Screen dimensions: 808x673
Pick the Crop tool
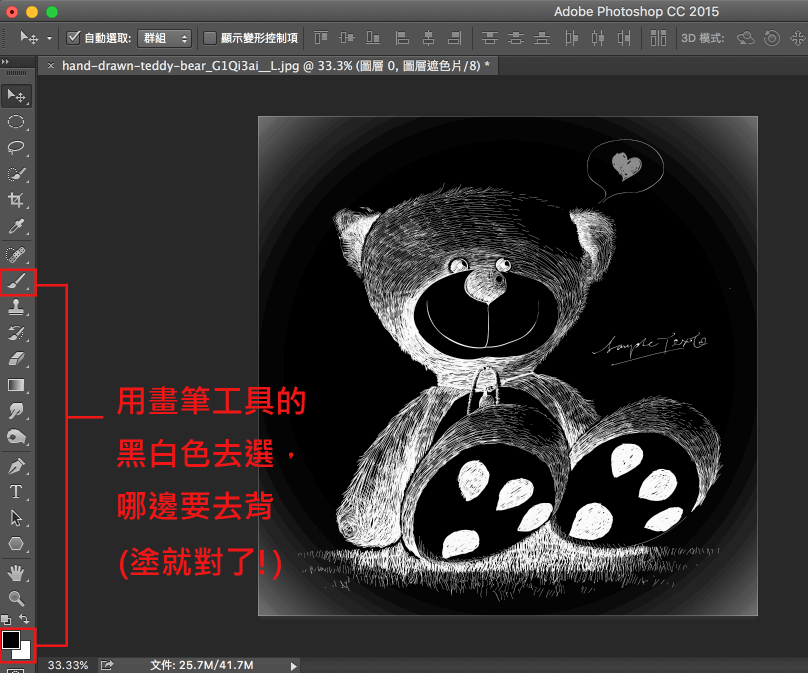coord(16,200)
